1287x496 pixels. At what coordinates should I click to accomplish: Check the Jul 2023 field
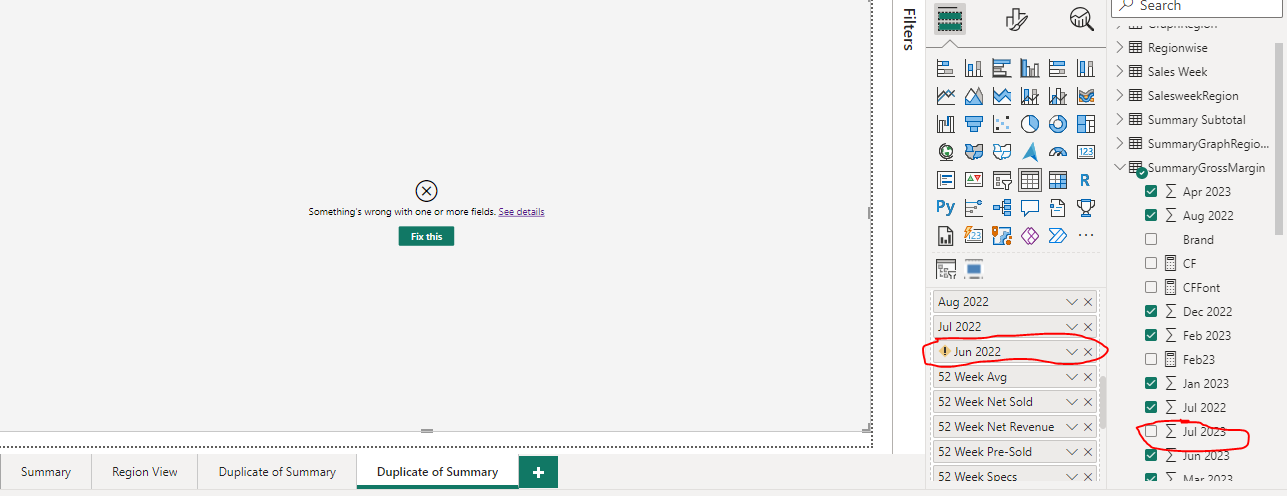pos(1151,431)
